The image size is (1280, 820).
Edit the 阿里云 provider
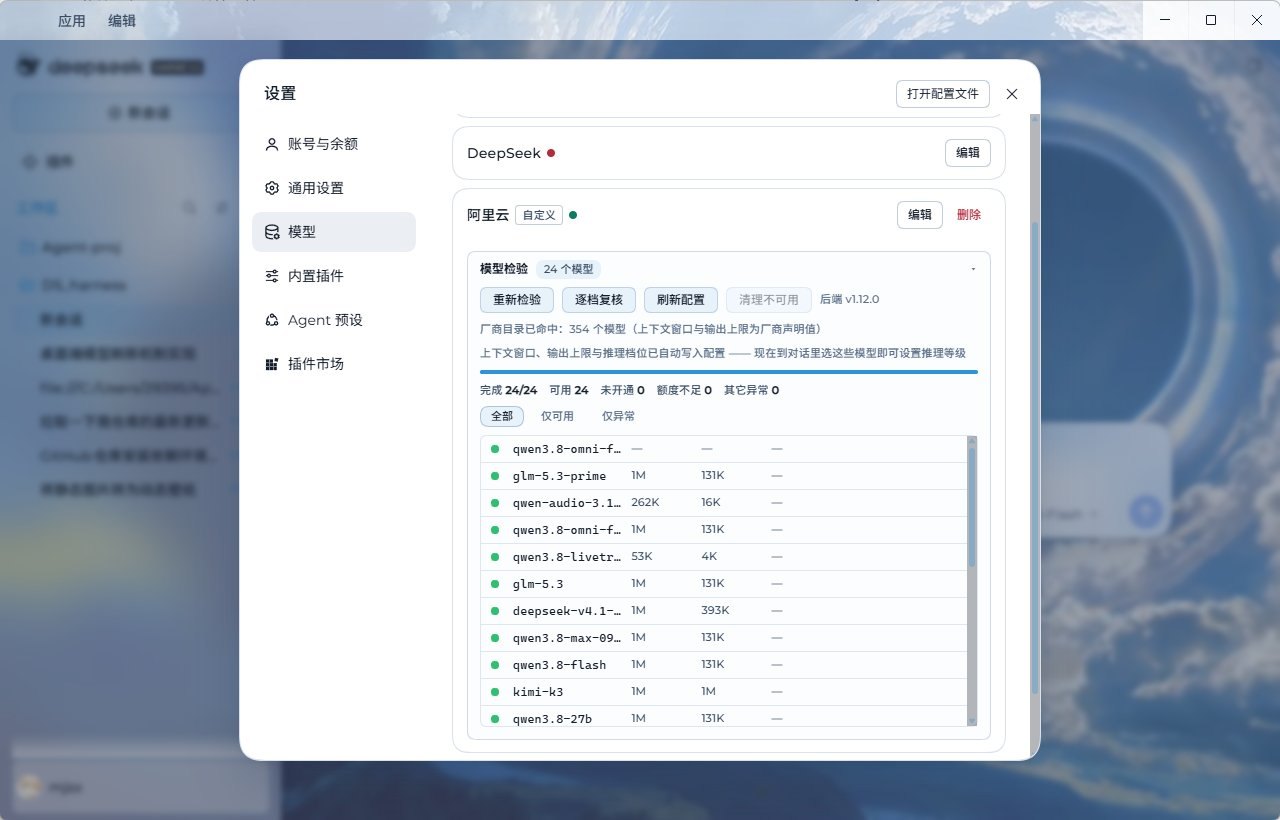(919, 215)
